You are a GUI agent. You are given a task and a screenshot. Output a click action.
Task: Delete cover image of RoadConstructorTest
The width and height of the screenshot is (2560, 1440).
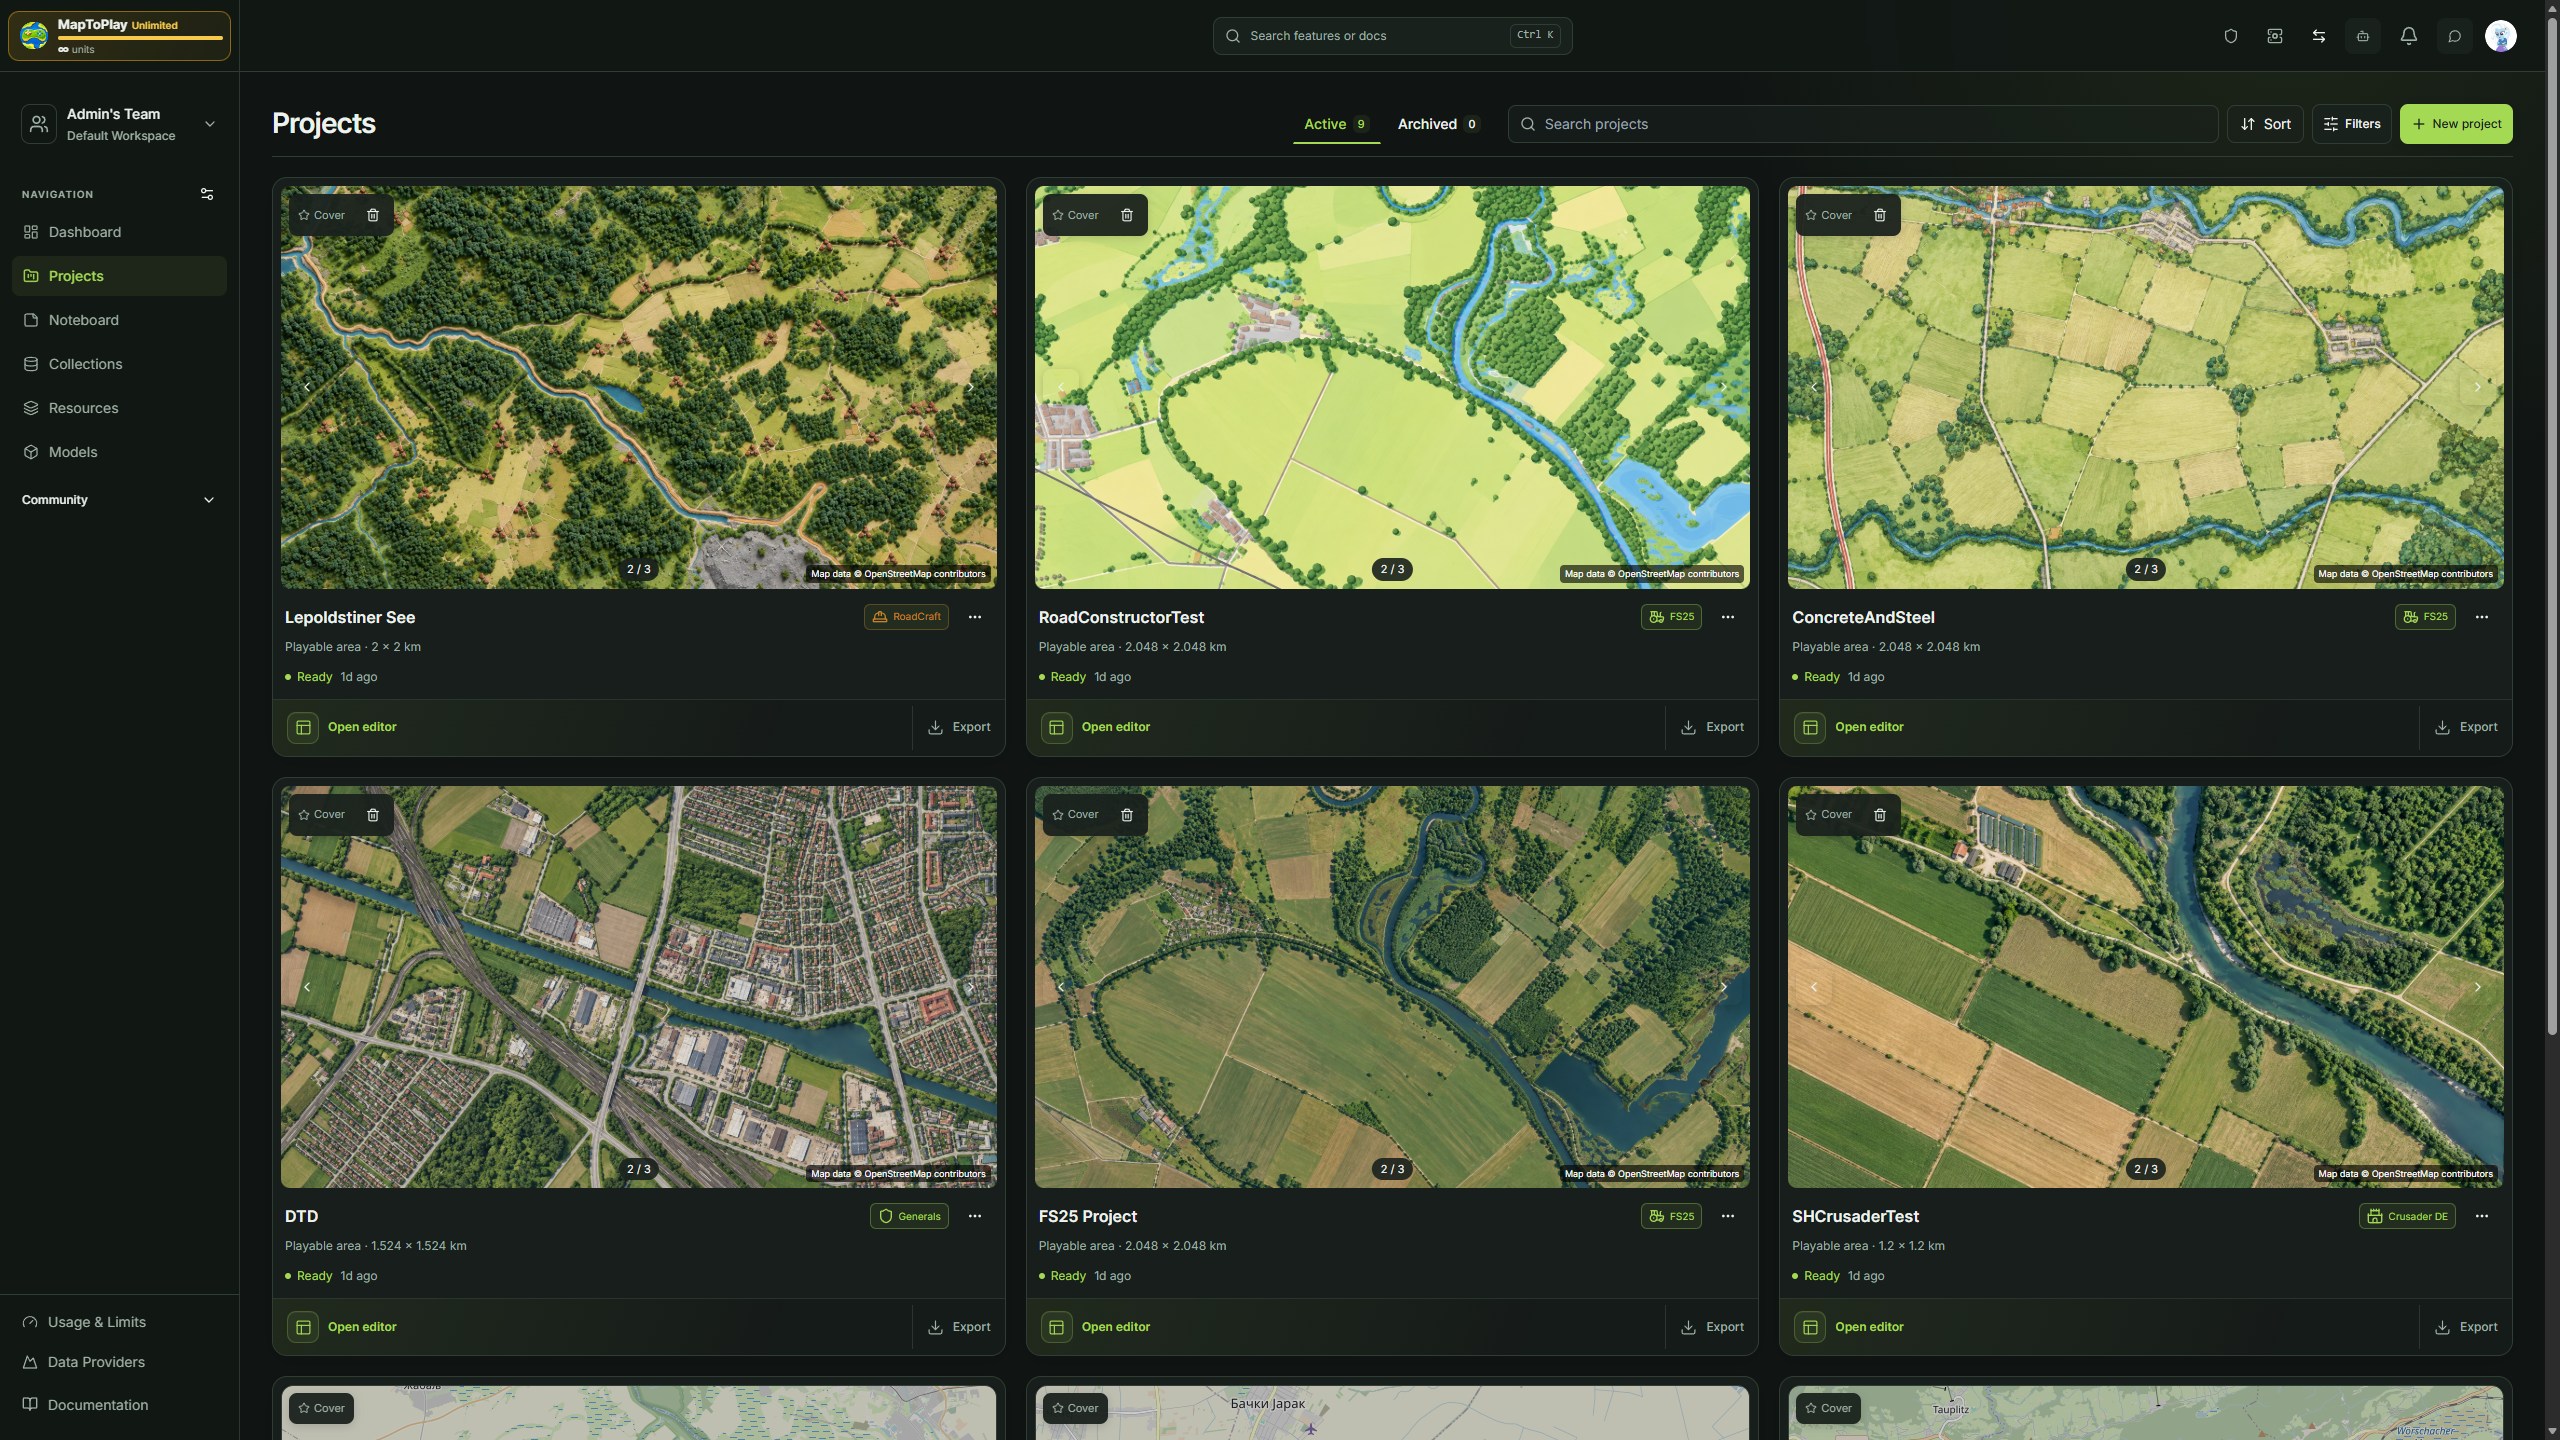pyautogui.click(x=1127, y=215)
